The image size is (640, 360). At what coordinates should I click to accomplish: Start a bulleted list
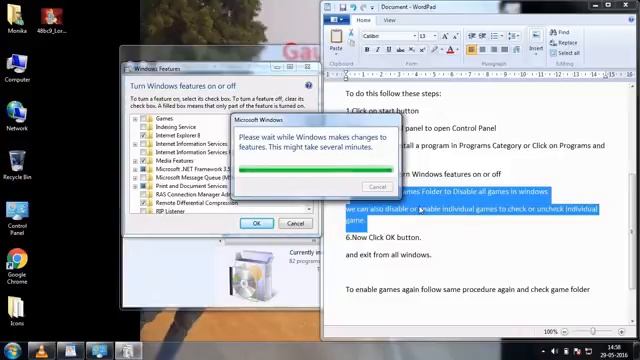(494, 36)
